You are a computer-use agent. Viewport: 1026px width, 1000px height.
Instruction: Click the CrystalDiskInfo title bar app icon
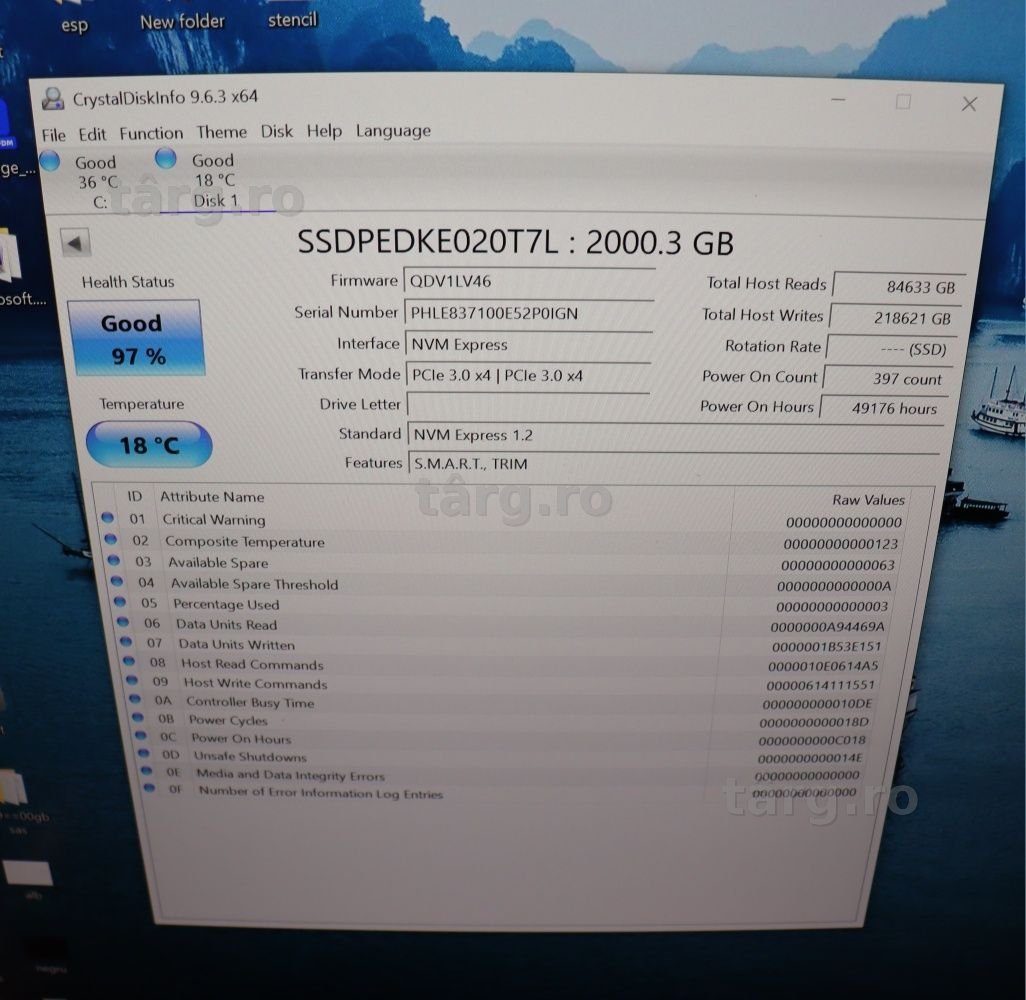[53, 99]
